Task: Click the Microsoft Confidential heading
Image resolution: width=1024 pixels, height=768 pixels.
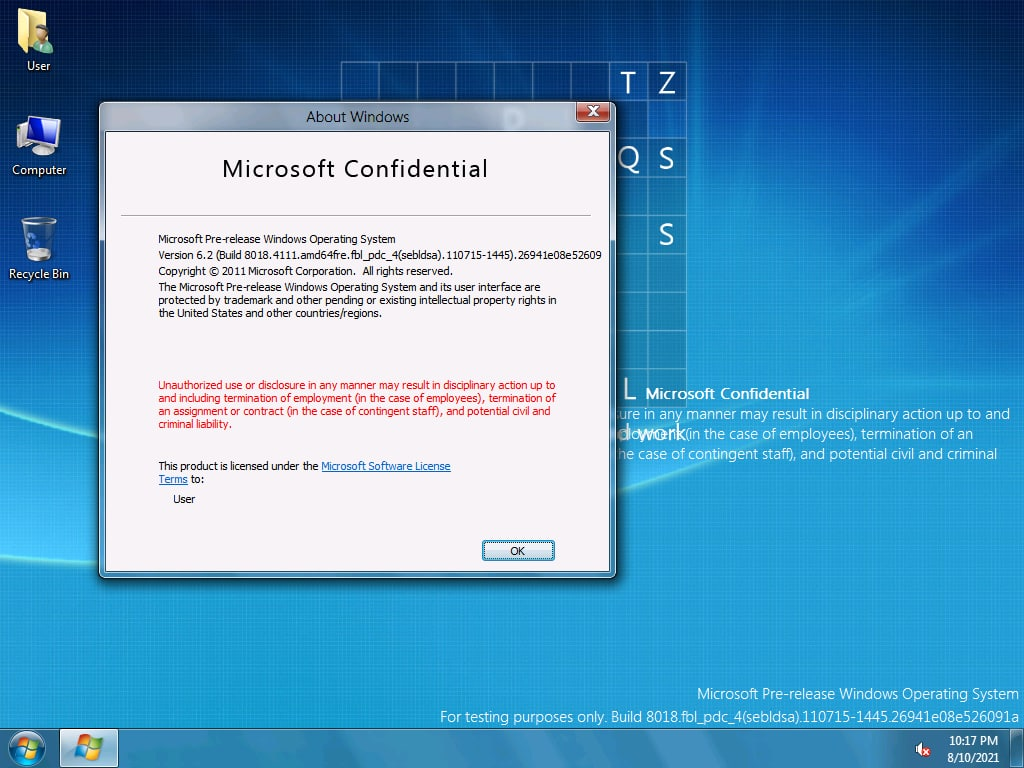Action: 355,168
